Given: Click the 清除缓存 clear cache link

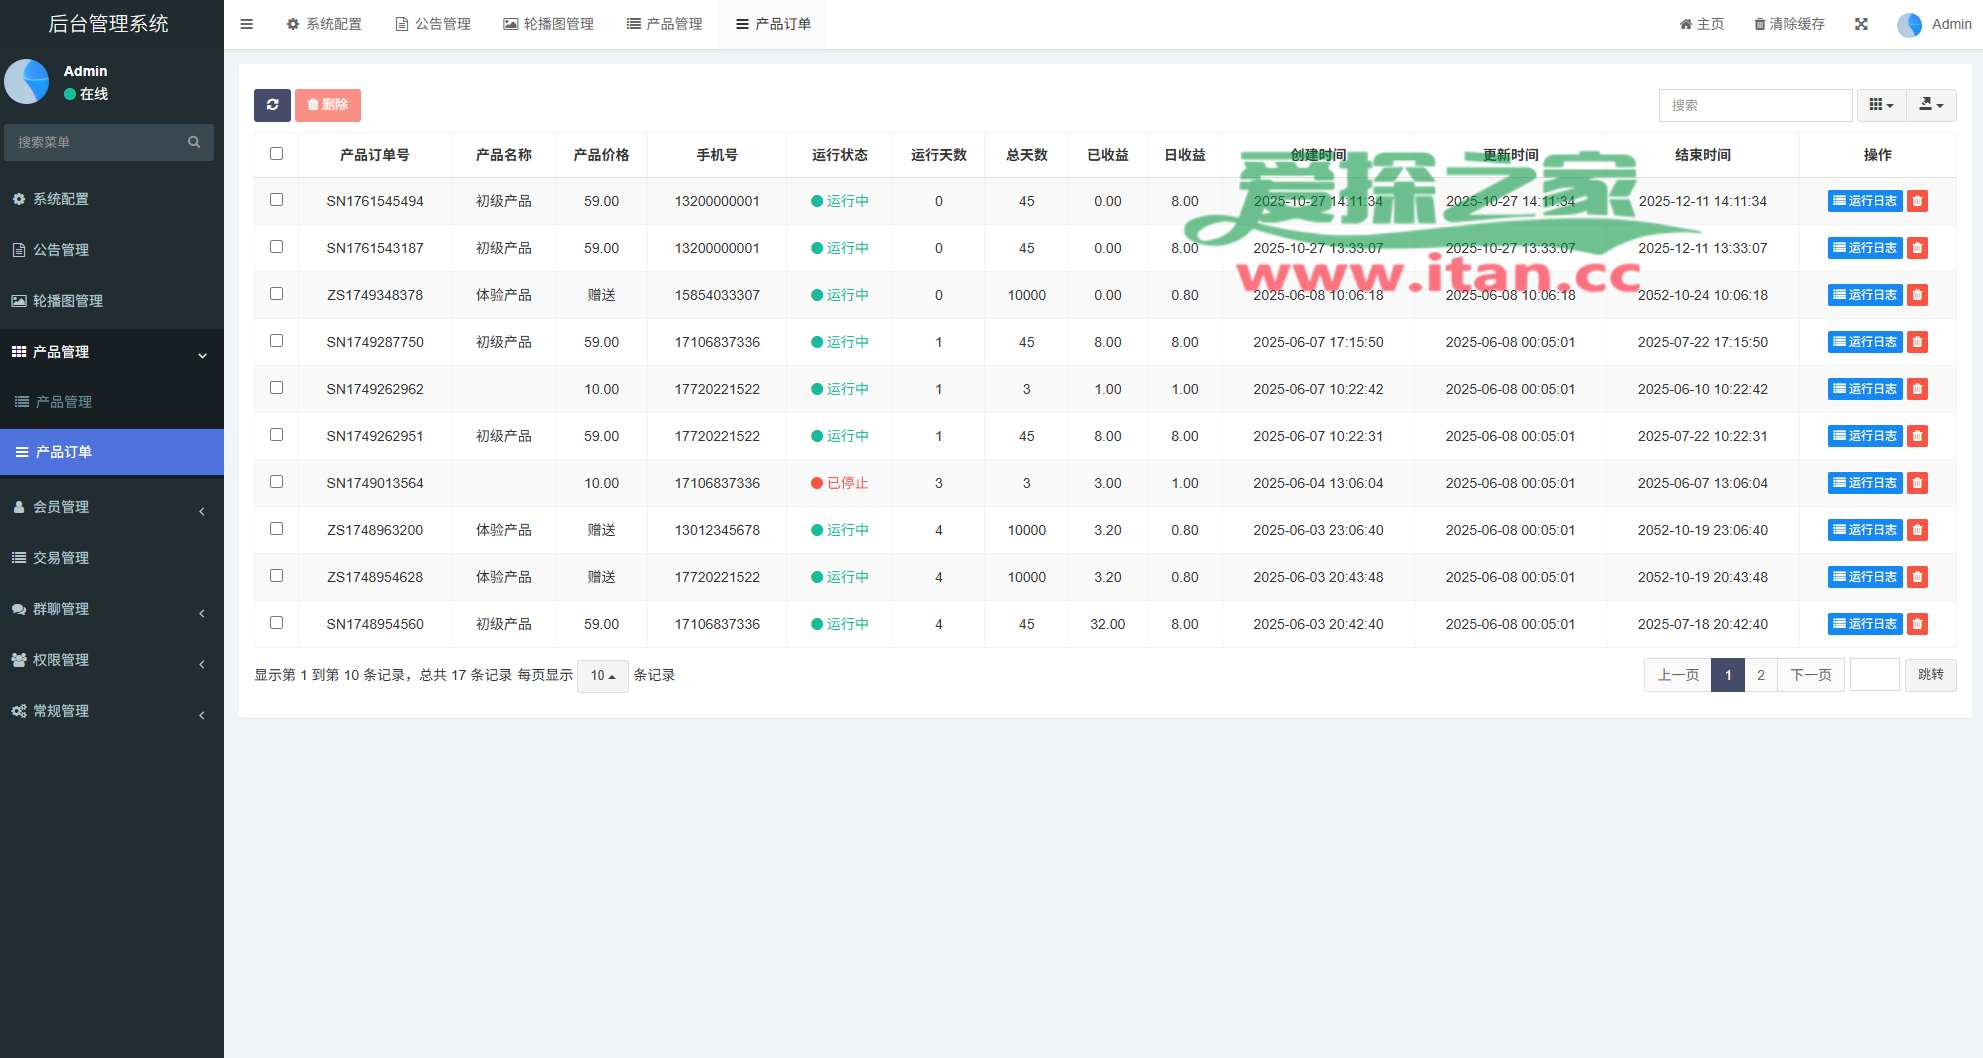Looking at the screenshot, I should [x=1789, y=24].
